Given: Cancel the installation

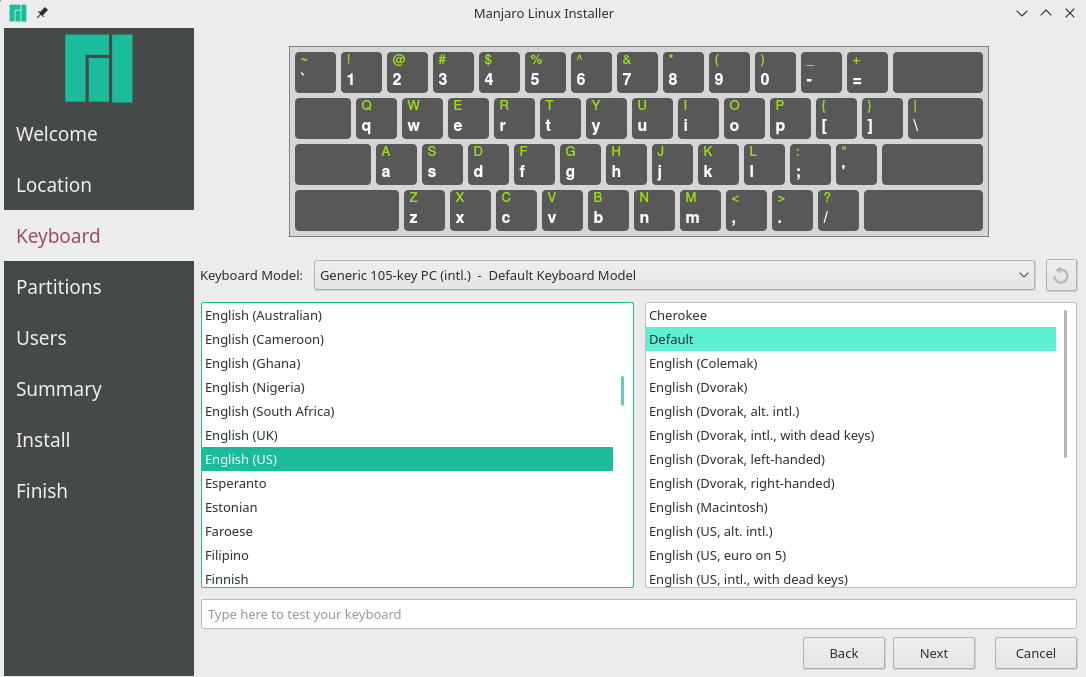Looking at the screenshot, I should pos(1035,652).
